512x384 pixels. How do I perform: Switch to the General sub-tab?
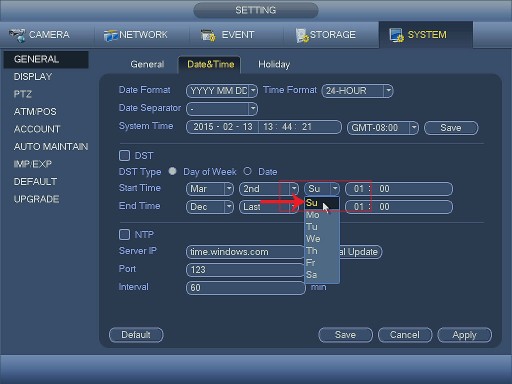tap(147, 64)
